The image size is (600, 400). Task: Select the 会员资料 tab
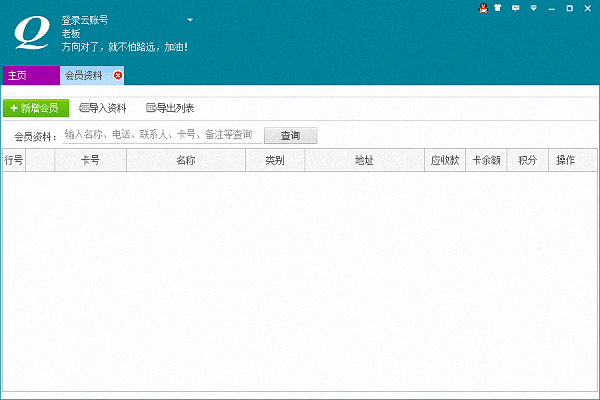click(83, 75)
